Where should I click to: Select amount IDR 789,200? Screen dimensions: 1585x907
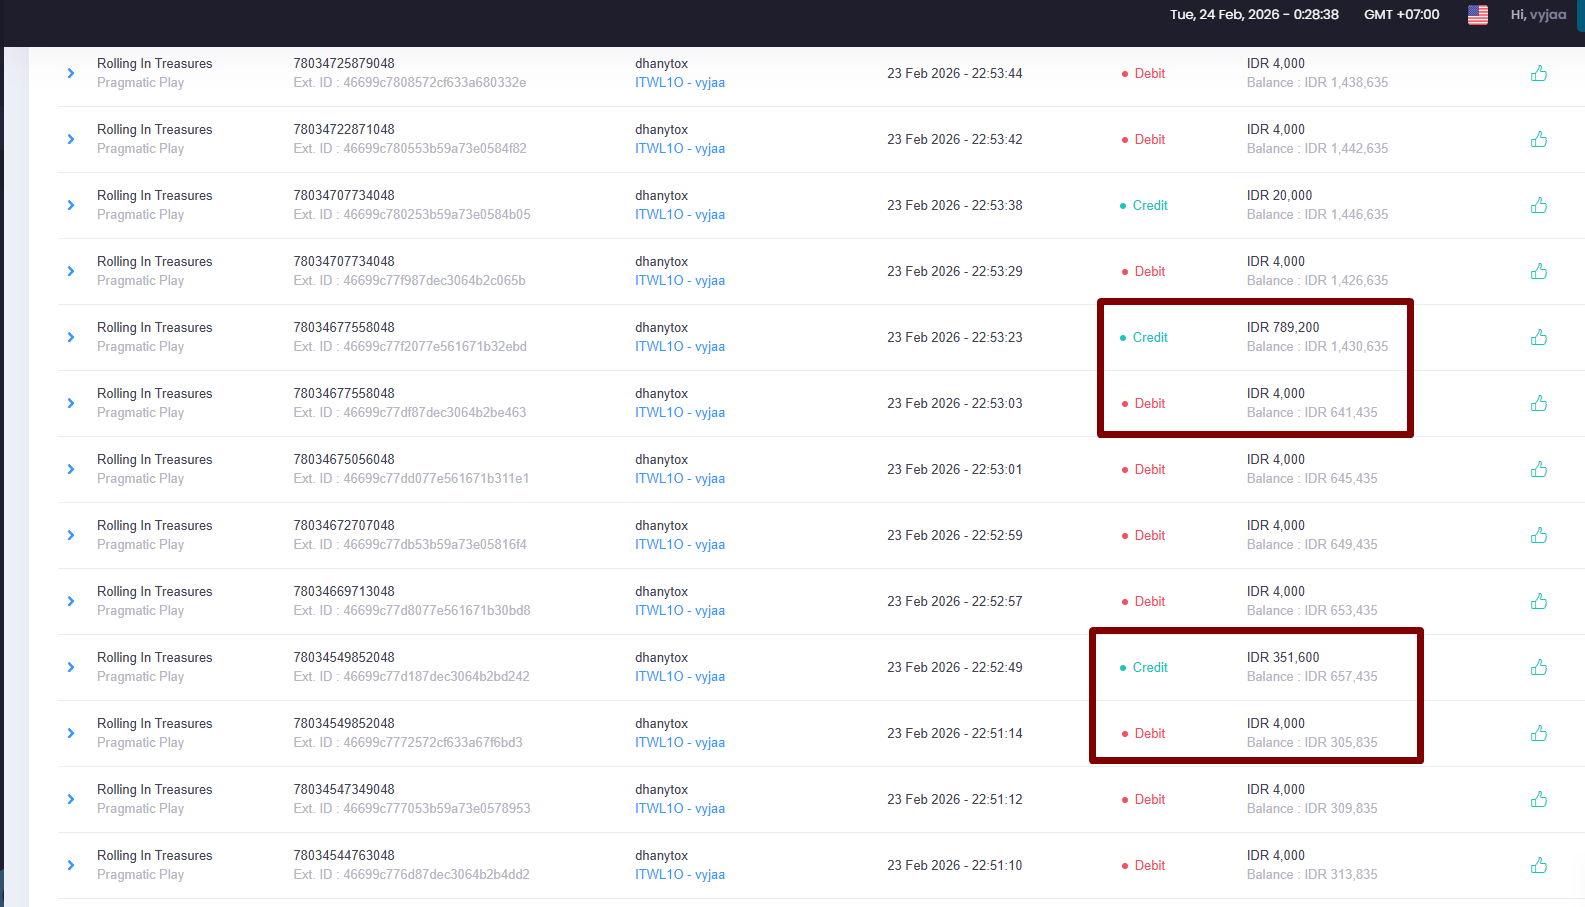[1283, 327]
